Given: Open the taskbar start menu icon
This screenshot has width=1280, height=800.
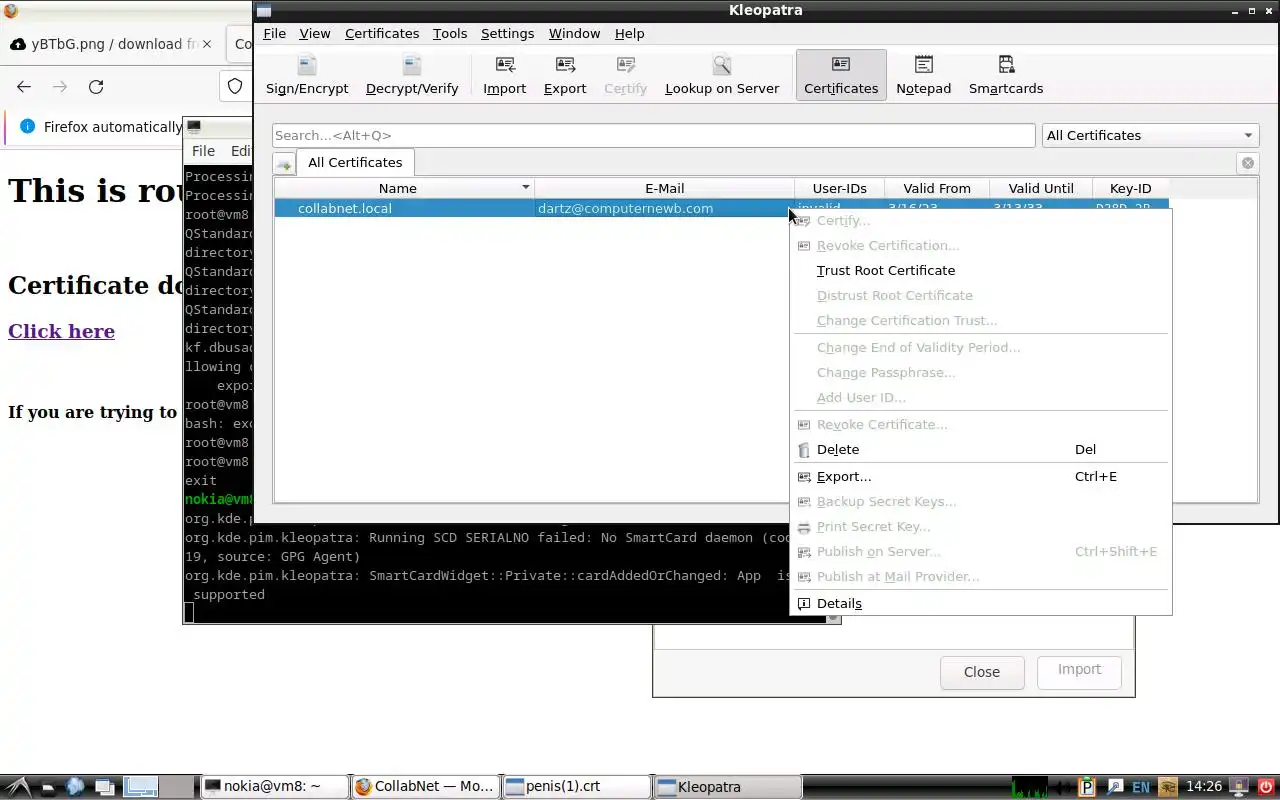Looking at the screenshot, I should pos(18,787).
